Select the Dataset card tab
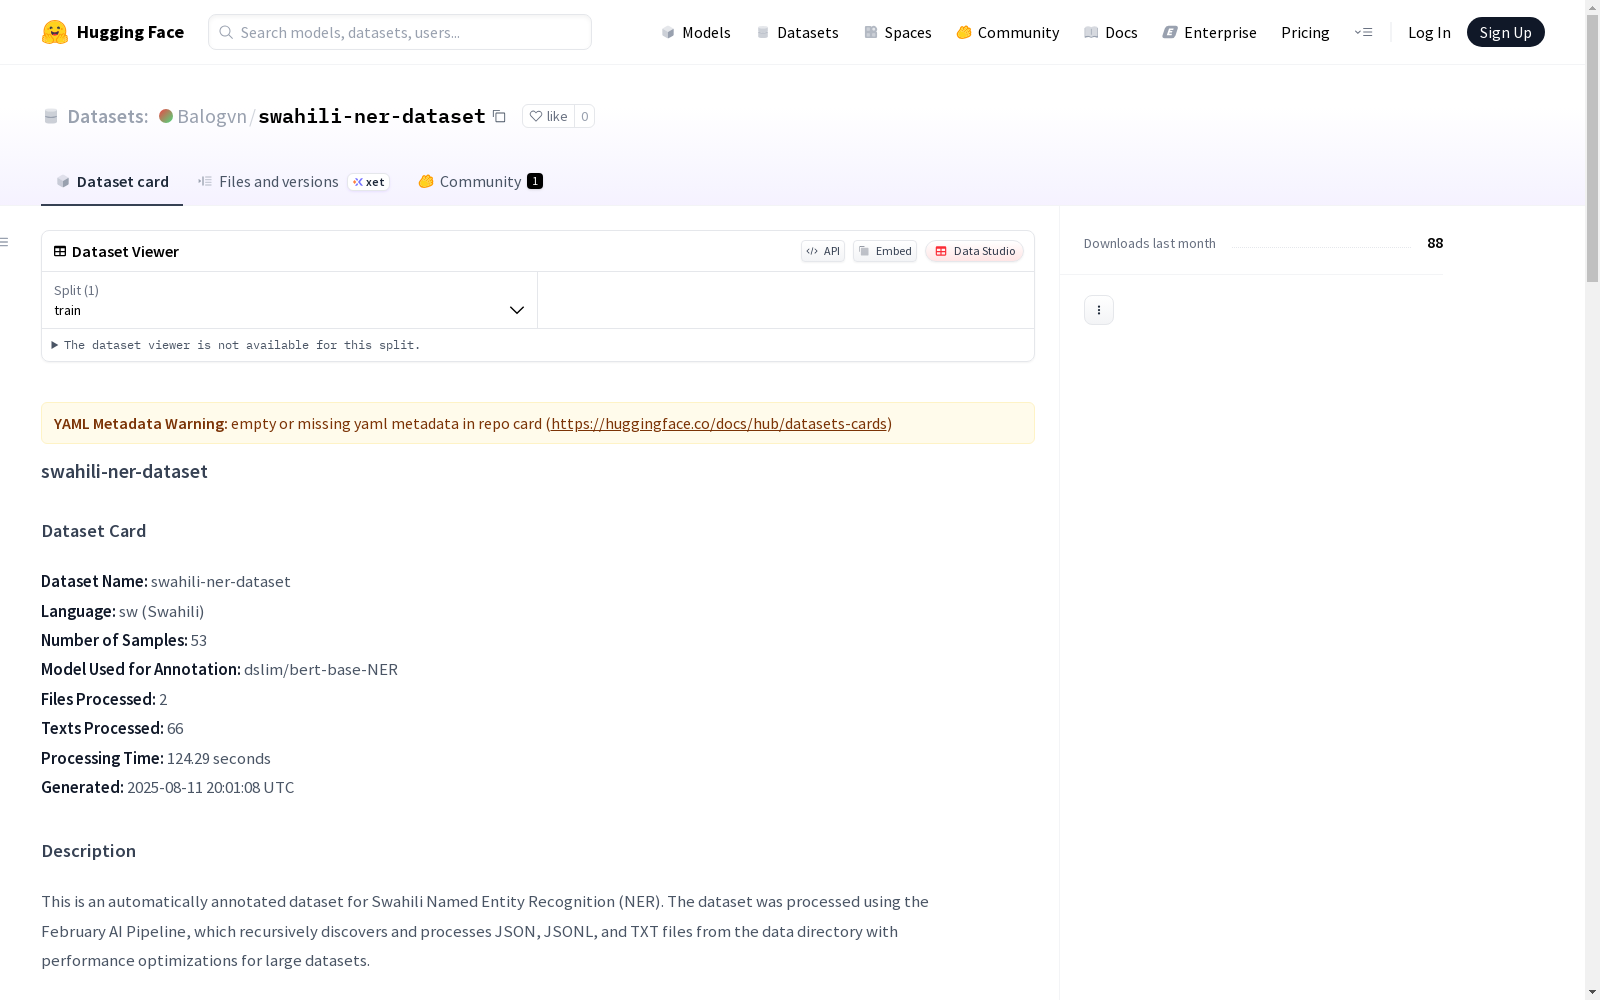This screenshot has height=1000, width=1600. click(x=112, y=181)
